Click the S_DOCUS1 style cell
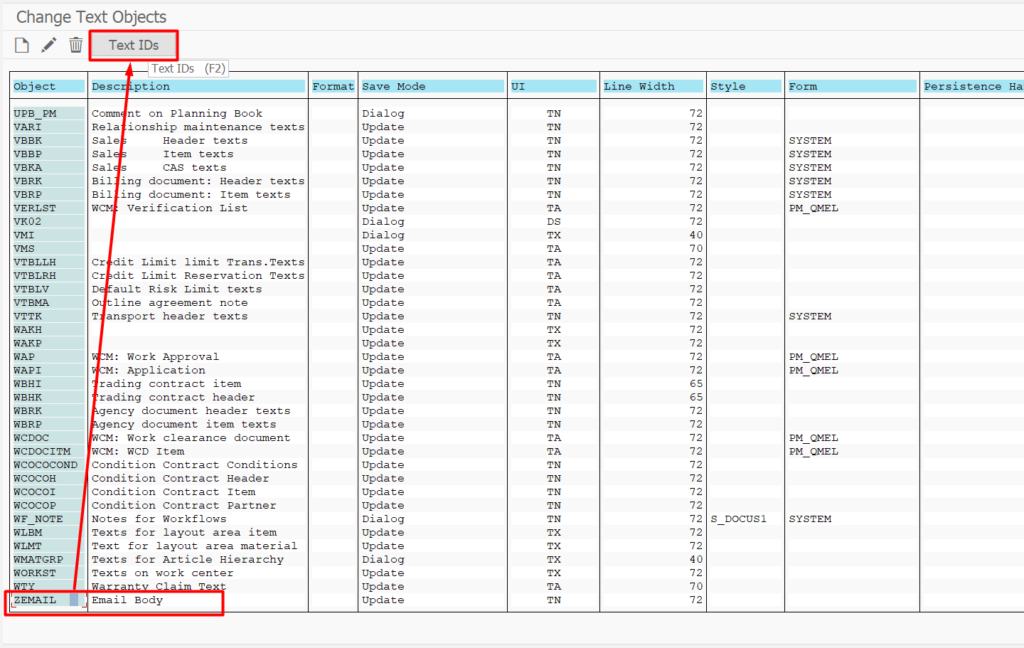The width and height of the screenshot is (1024, 648). click(x=738, y=519)
